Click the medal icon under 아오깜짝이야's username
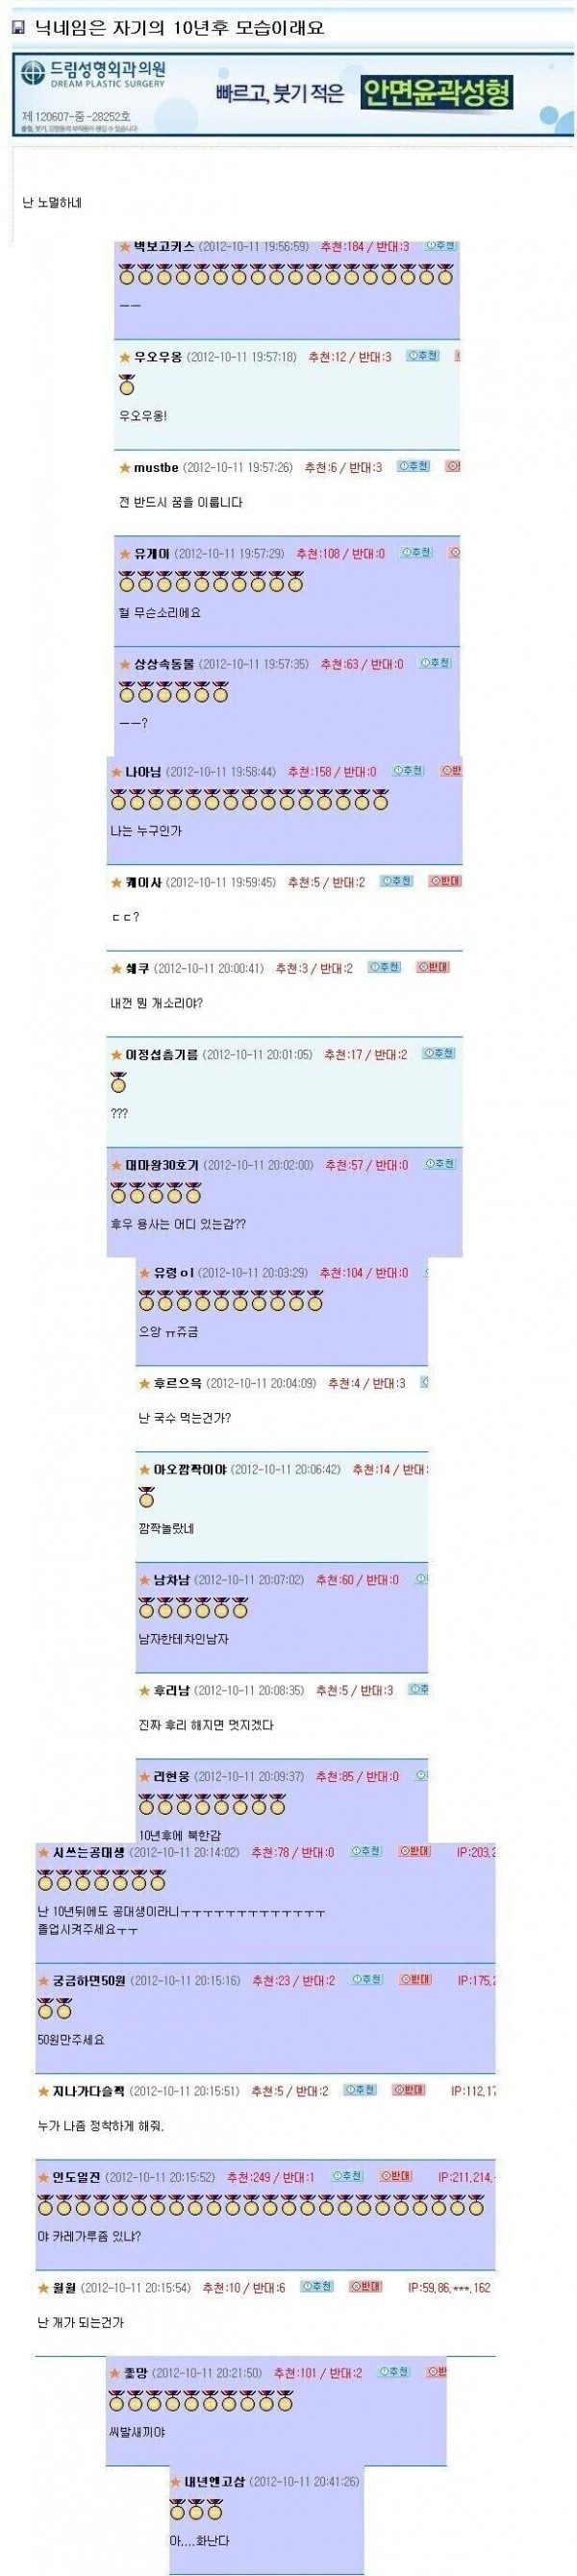This screenshot has height=2576, width=577. point(147,1497)
